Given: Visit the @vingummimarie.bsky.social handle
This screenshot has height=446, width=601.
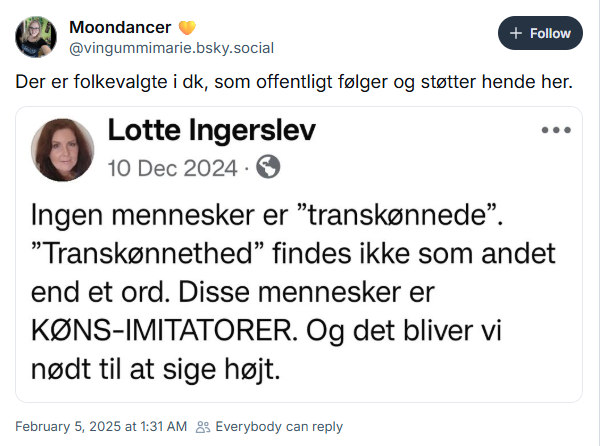Looking at the screenshot, I should pos(171,48).
